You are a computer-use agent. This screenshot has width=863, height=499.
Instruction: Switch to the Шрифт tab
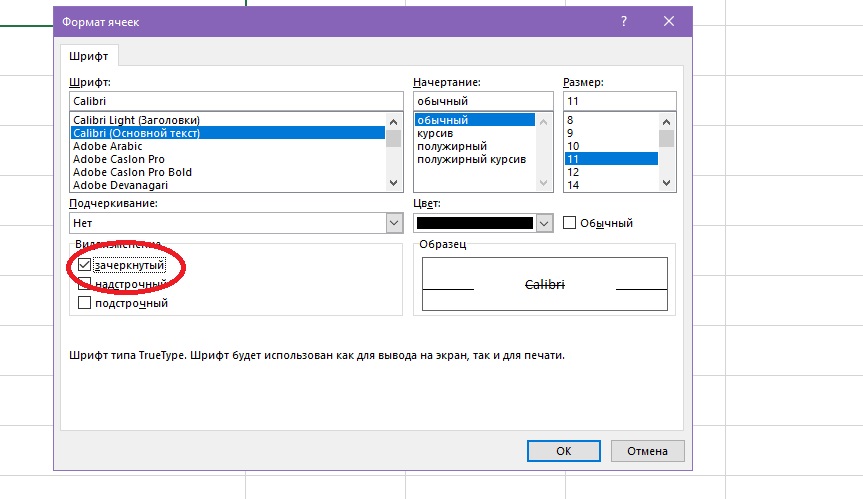pyautogui.click(x=90, y=57)
